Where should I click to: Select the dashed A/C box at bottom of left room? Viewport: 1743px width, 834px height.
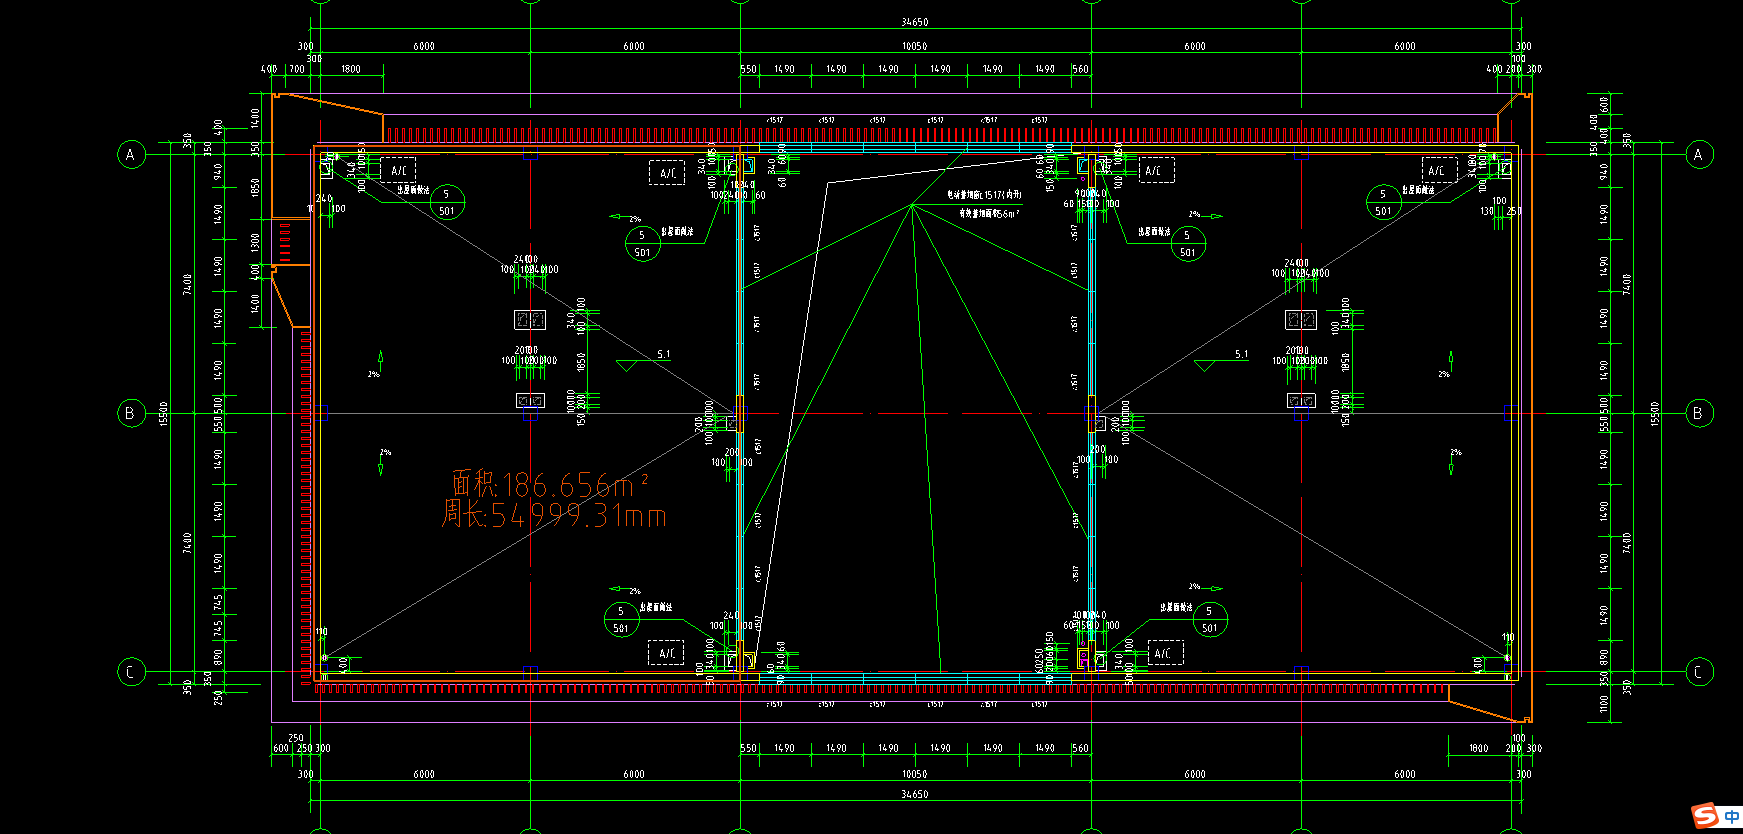(x=666, y=653)
